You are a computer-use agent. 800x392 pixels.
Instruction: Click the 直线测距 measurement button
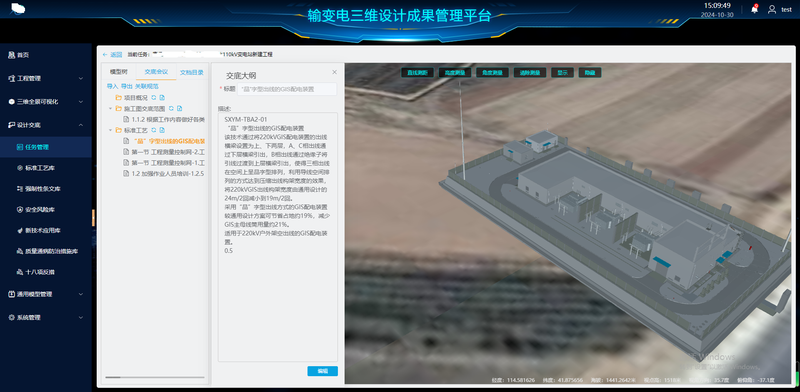tap(417, 73)
